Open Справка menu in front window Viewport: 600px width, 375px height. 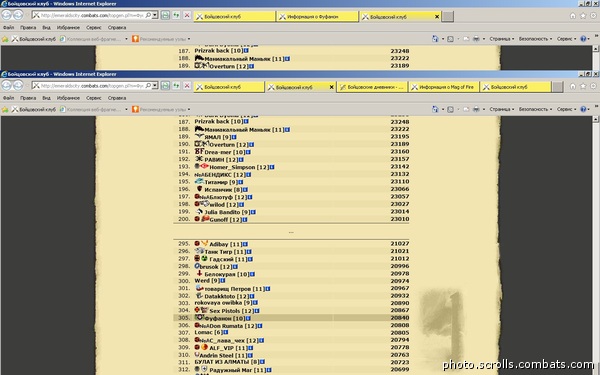[117, 98]
